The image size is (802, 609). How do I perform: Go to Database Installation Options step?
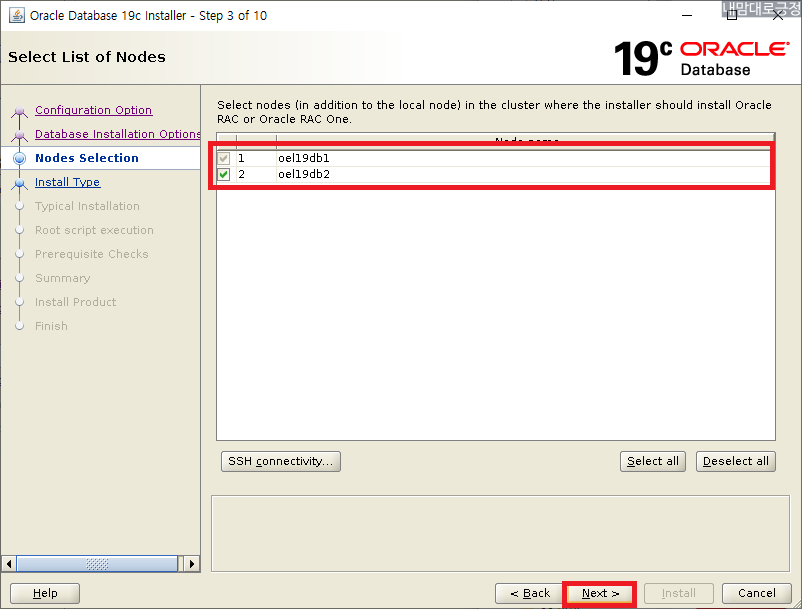click(x=118, y=134)
